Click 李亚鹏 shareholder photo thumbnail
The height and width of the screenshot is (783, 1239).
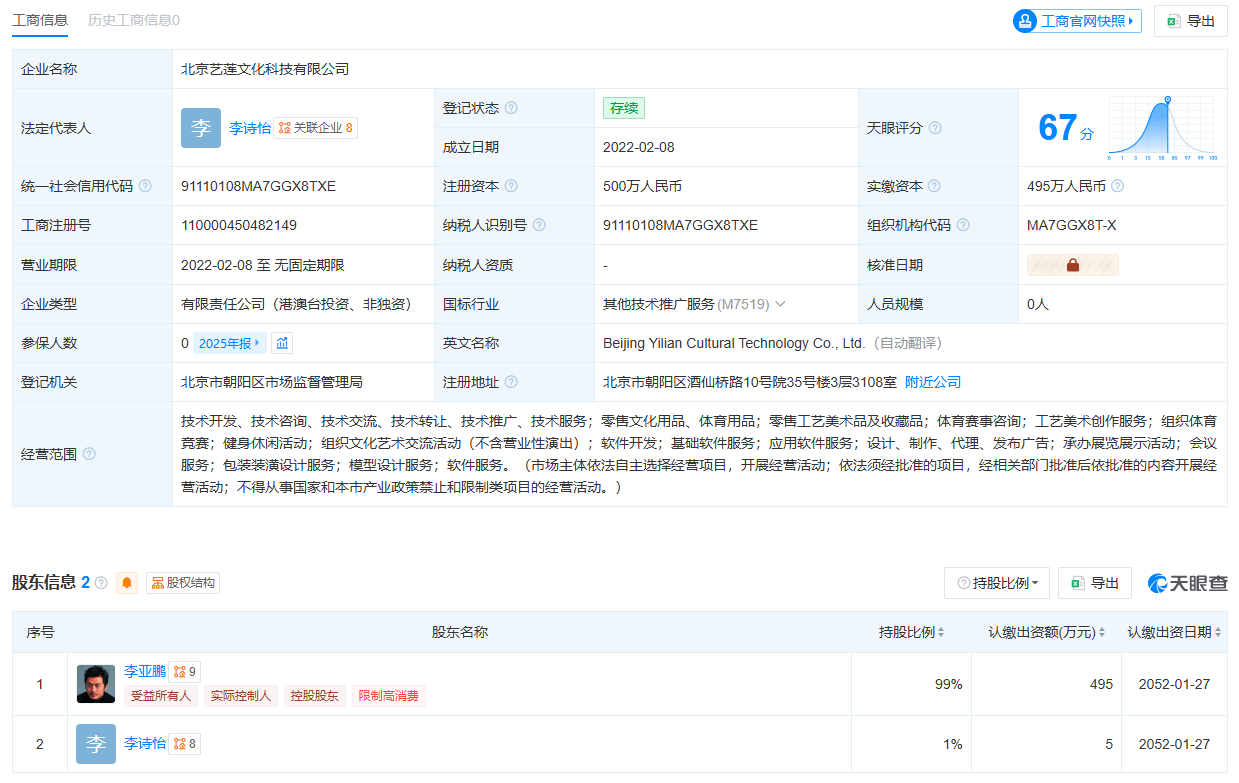[96, 684]
